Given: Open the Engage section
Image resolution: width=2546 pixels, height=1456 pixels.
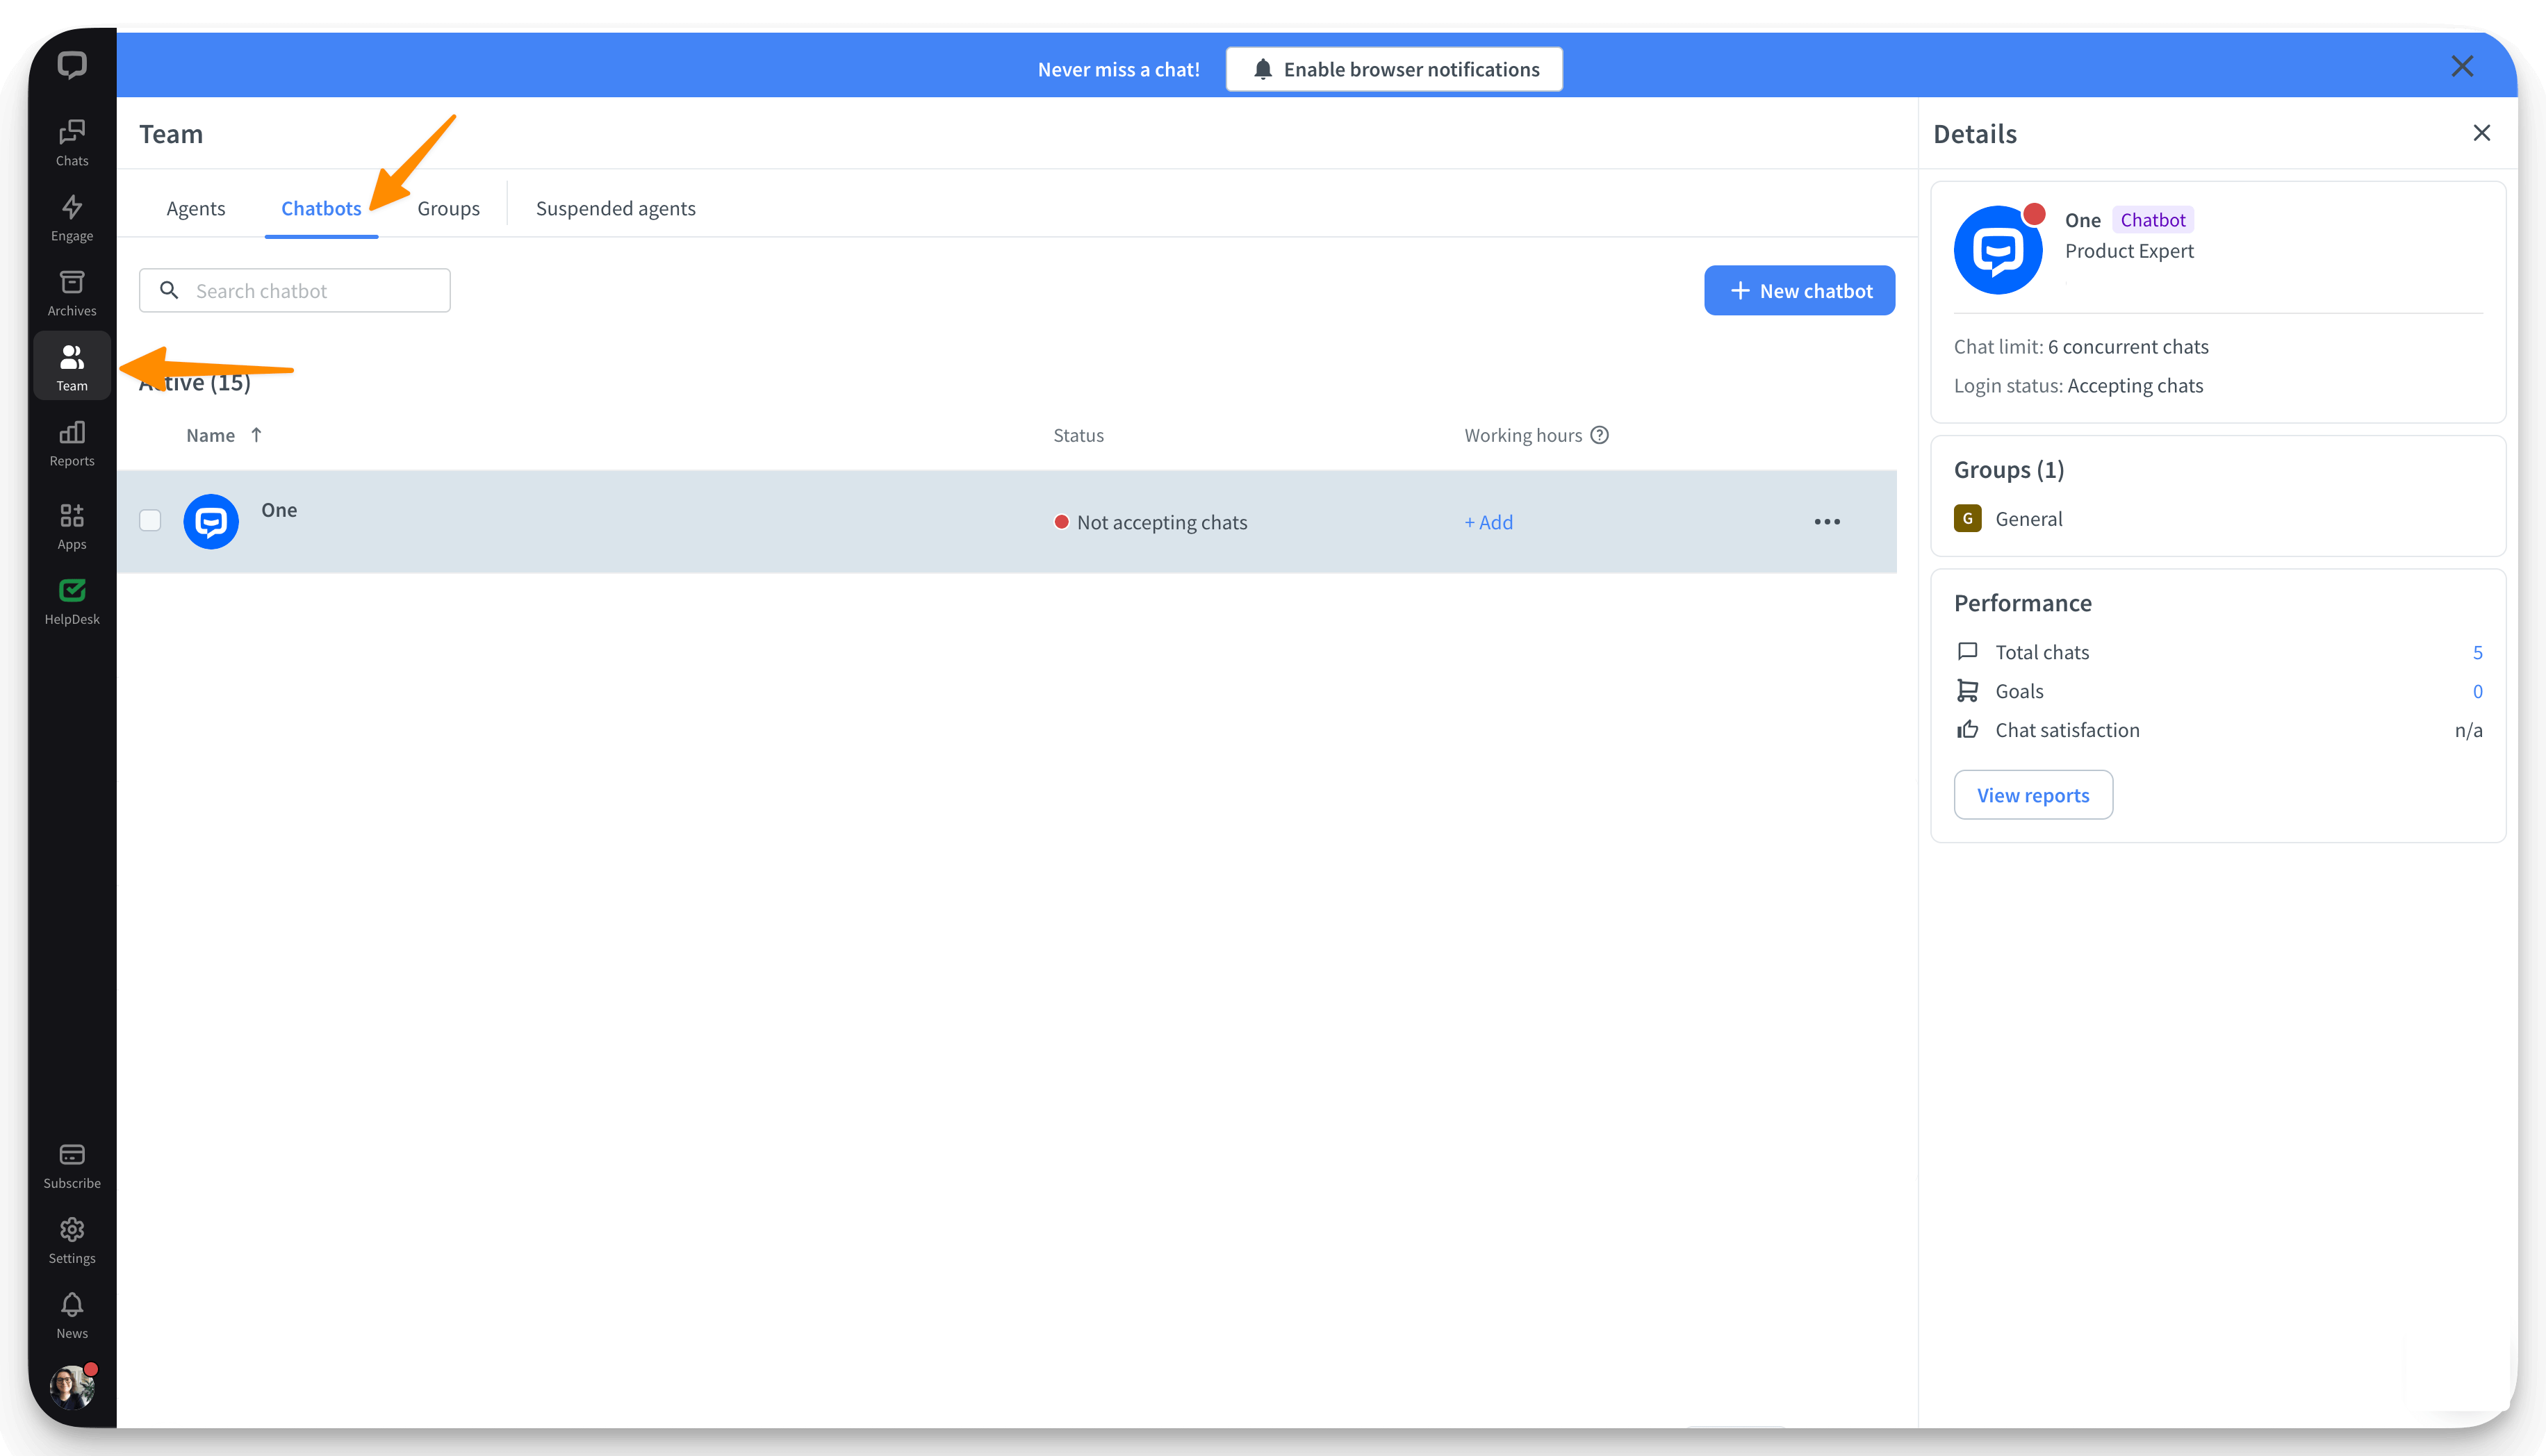Looking at the screenshot, I should tap(72, 218).
